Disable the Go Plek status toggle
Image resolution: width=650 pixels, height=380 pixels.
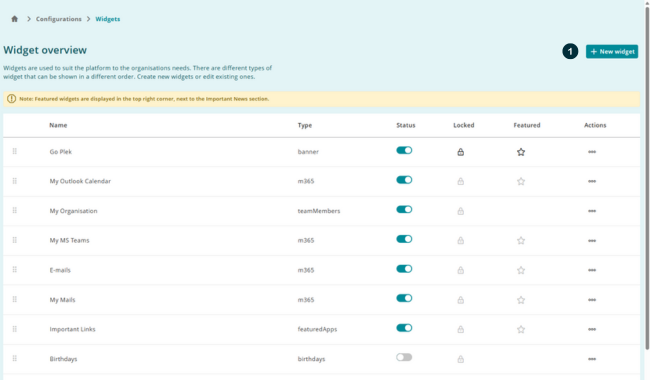(x=404, y=150)
